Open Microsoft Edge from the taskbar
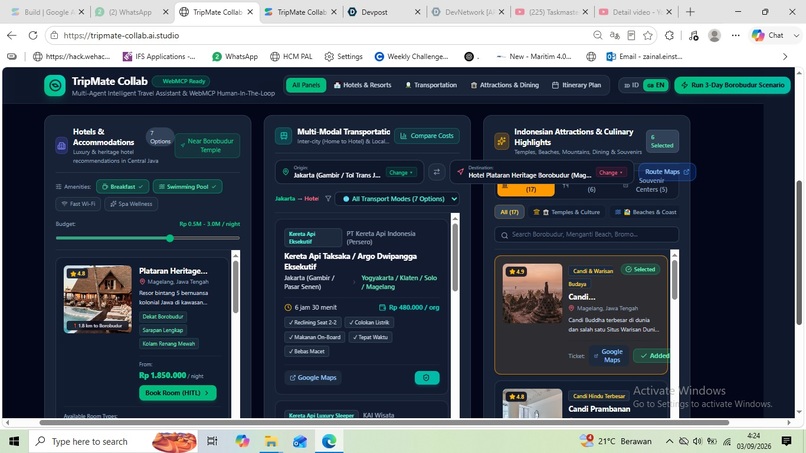This screenshot has height=453, width=806. pyautogui.click(x=329, y=441)
